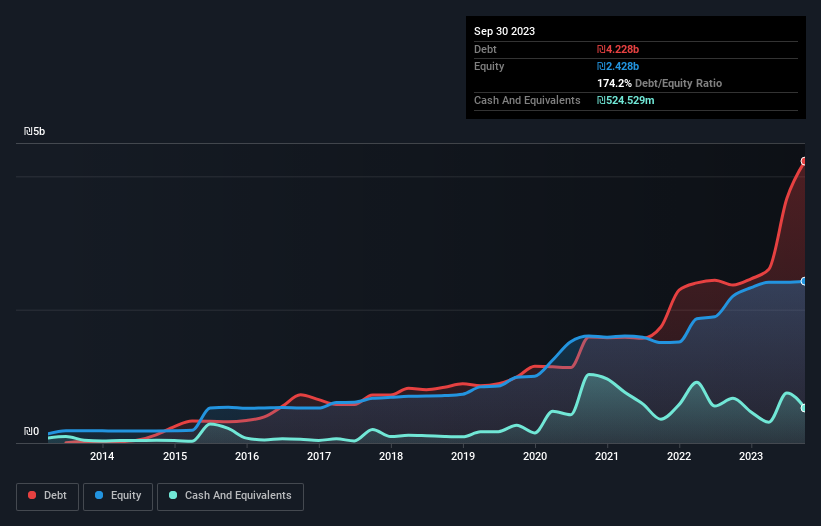This screenshot has width=821, height=526.
Task: Click the 2023 x-axis label
Action: click(751, 456)
